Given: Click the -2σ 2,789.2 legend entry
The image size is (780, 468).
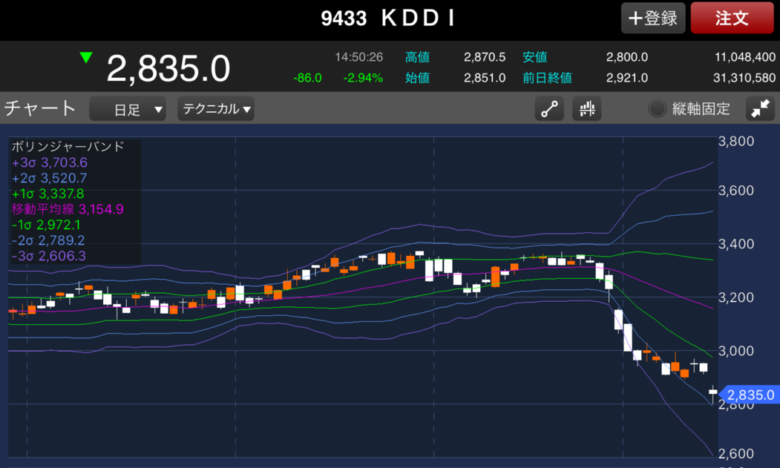Looking at the screenshot, I should [x=48, y=240].
